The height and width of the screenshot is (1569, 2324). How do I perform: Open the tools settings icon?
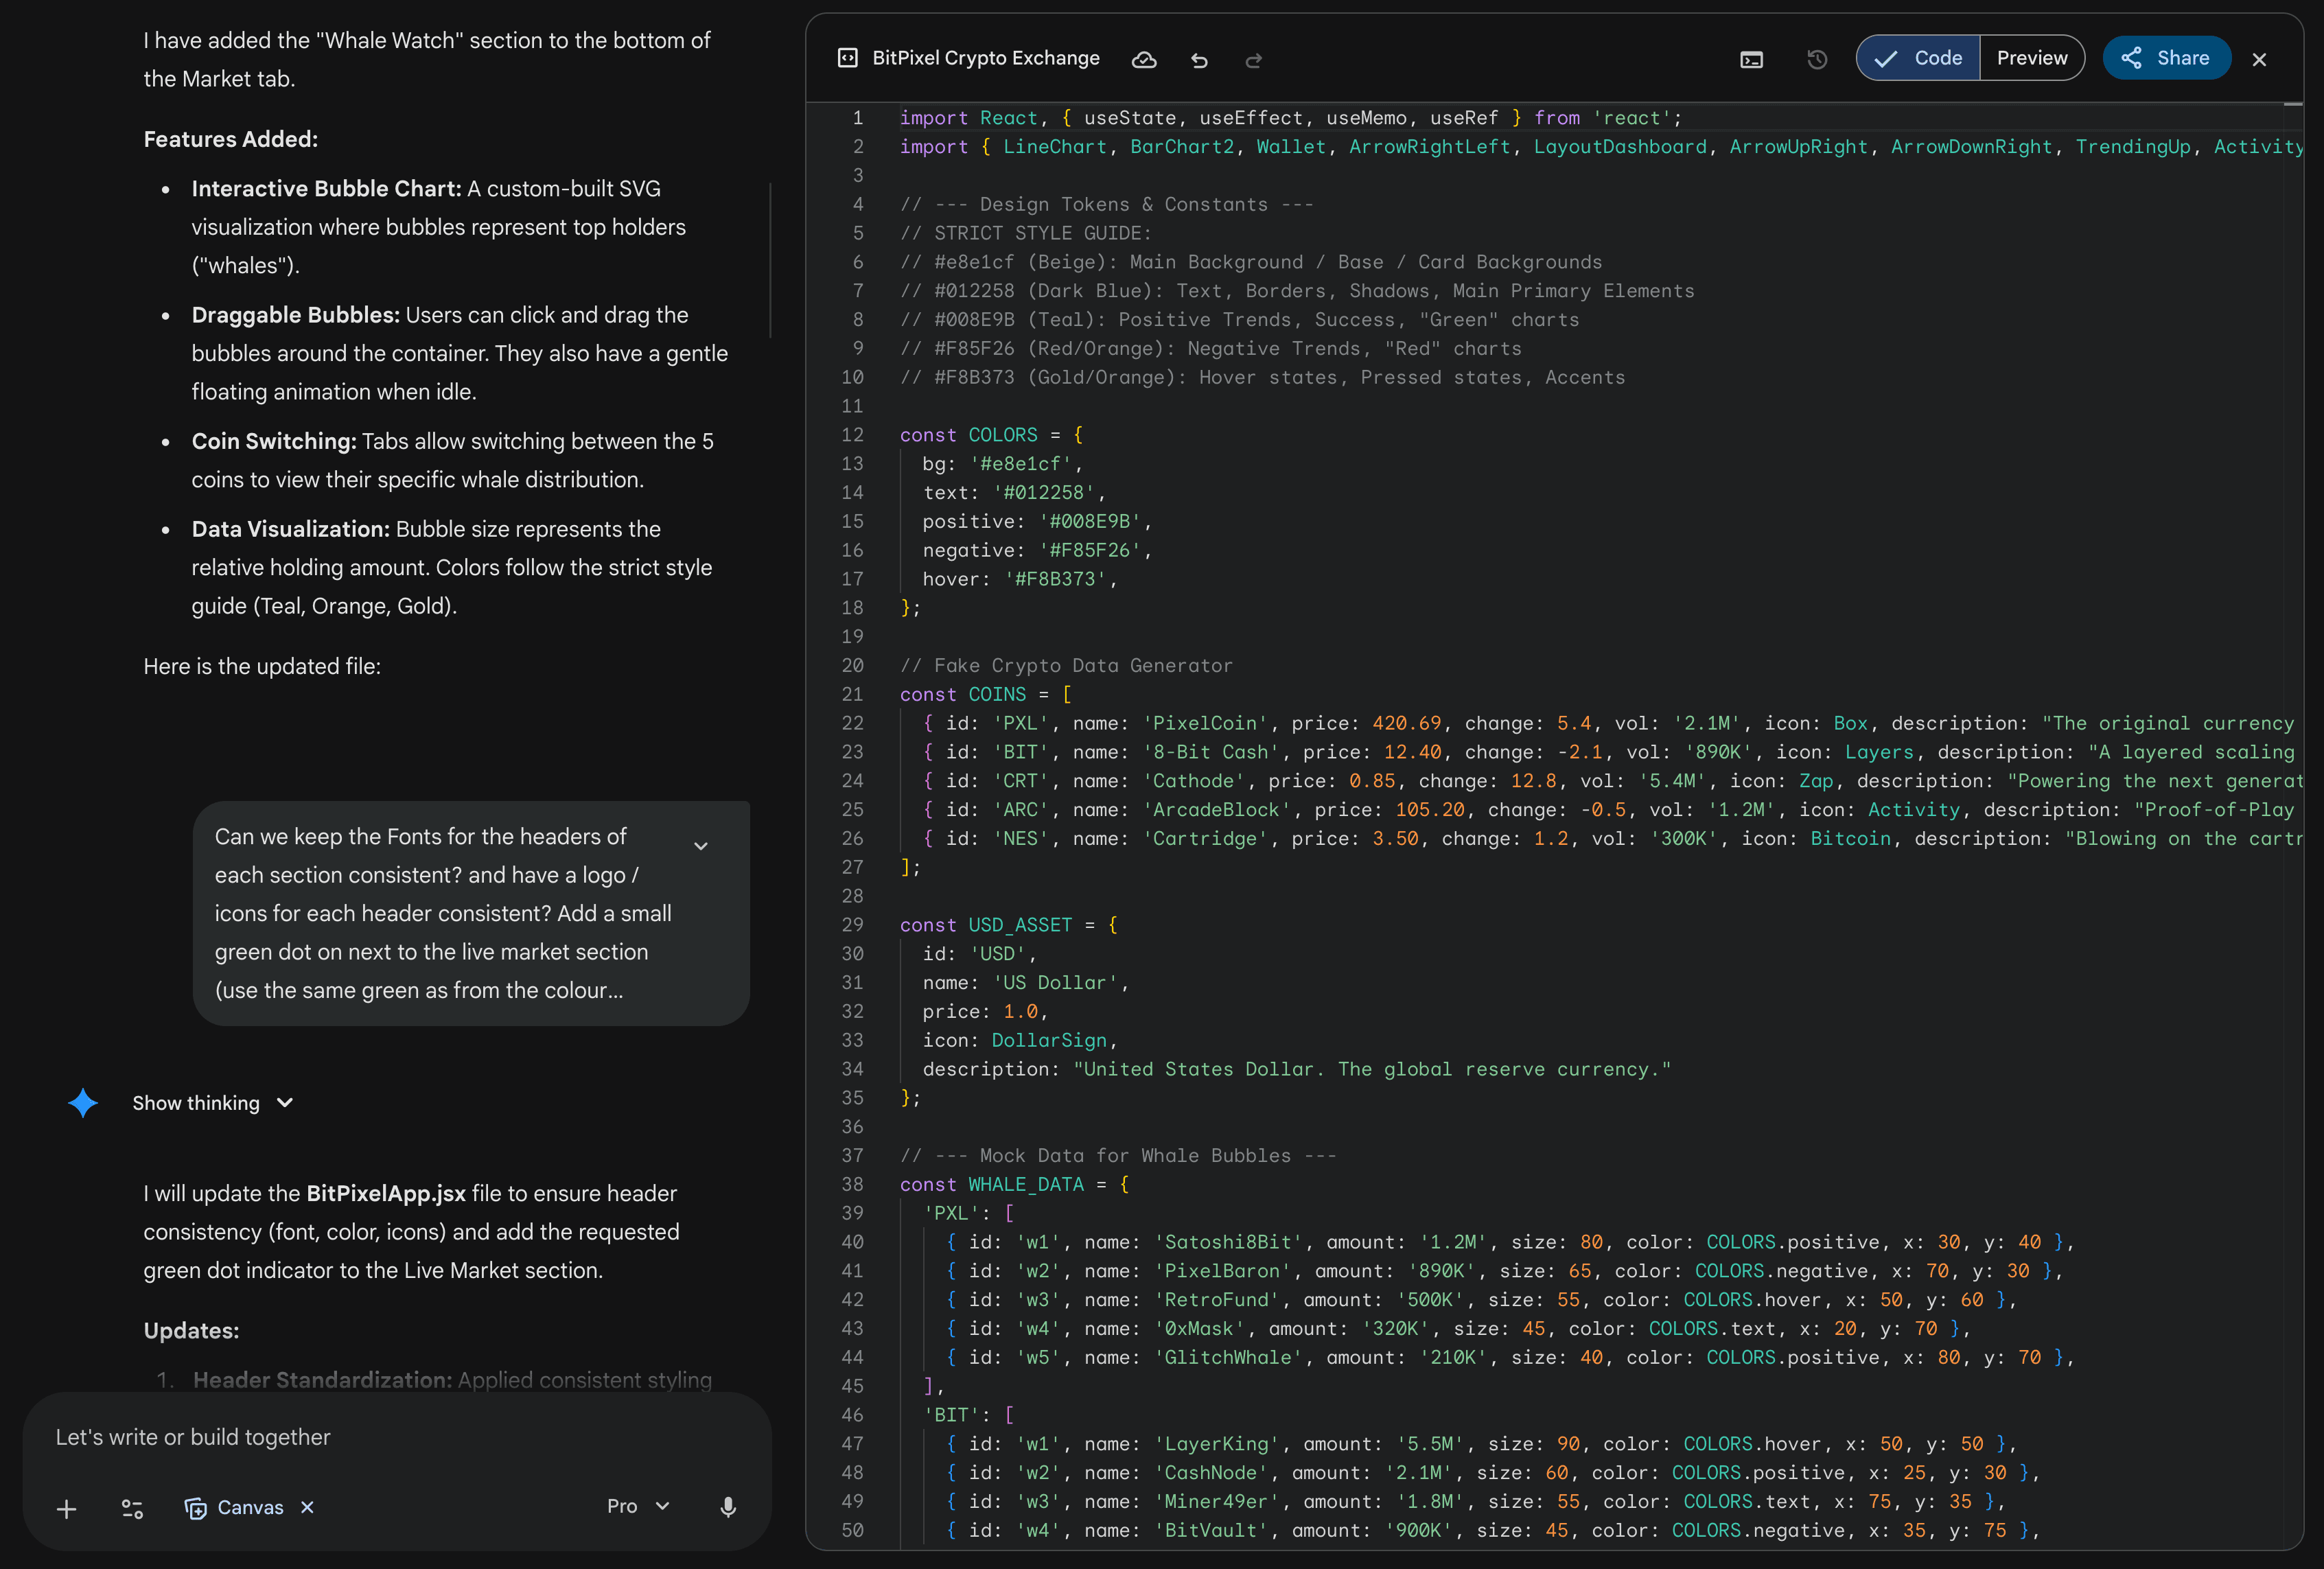tap(132, 1508)
